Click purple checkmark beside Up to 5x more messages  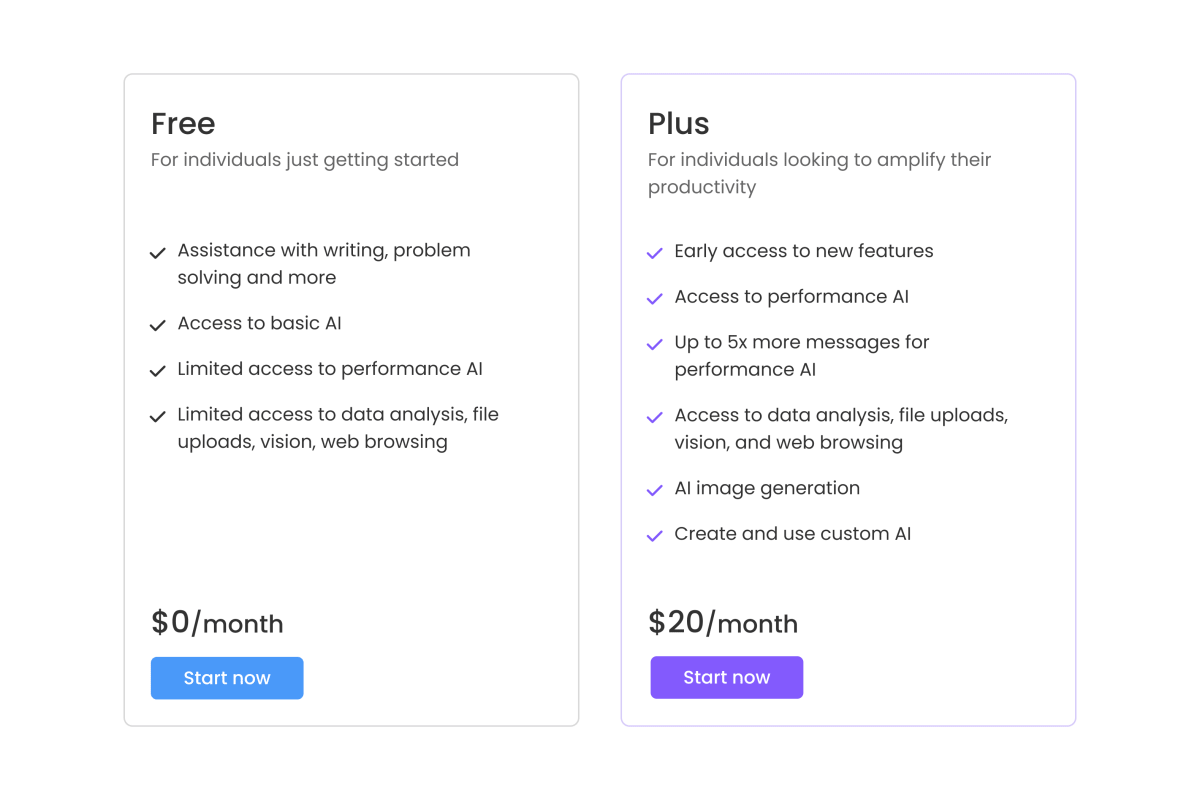655,344
